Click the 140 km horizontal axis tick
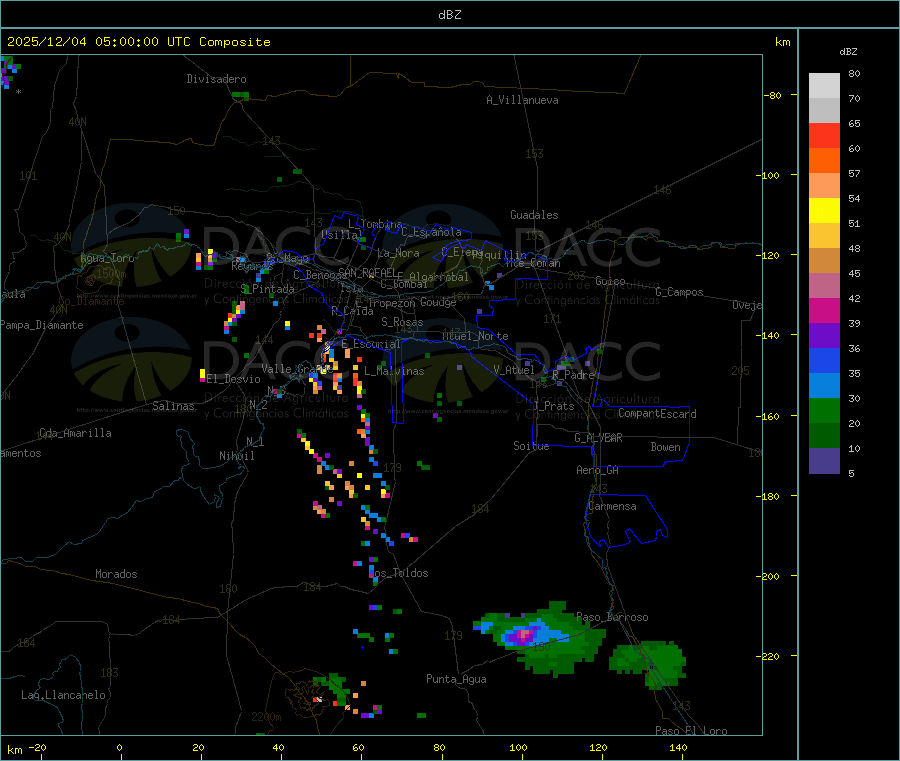Viewport: 900px width, 761px height. (x=678, y=747)
